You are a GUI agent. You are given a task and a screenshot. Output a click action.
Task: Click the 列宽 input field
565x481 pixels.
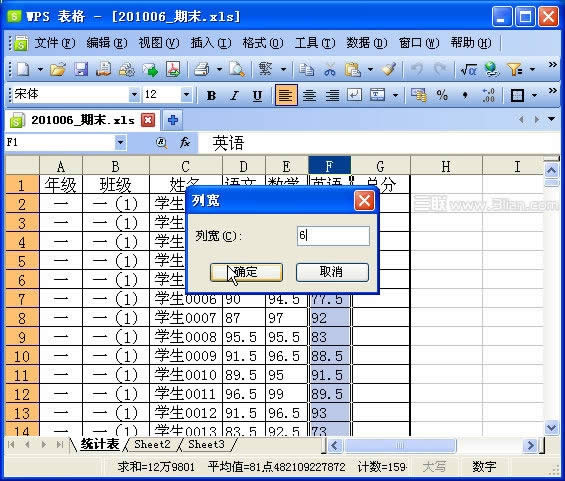[x=333, y=236]
